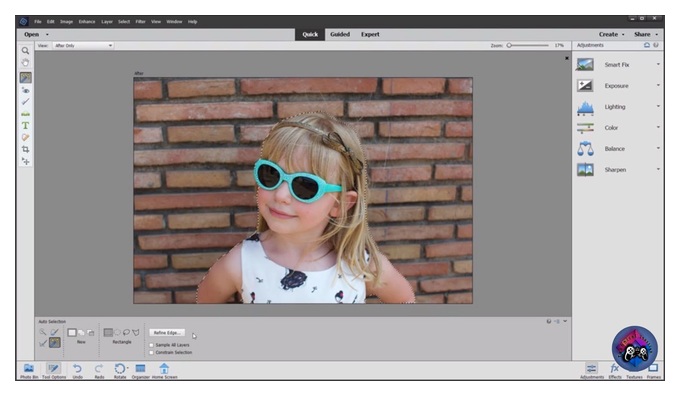Expand the Sharpen adjustment
The width and height of the screenshot is (680, 396).
pos(658,169)
